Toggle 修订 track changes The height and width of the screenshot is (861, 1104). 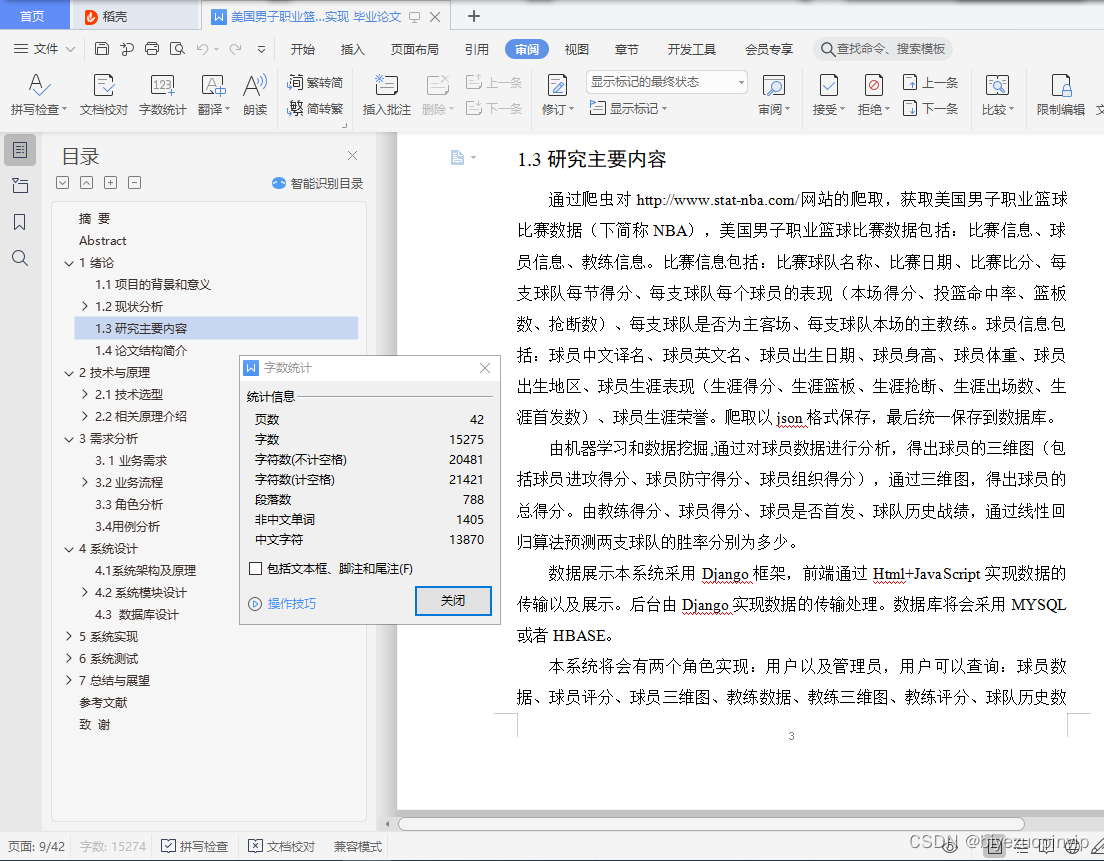(558, 94)
